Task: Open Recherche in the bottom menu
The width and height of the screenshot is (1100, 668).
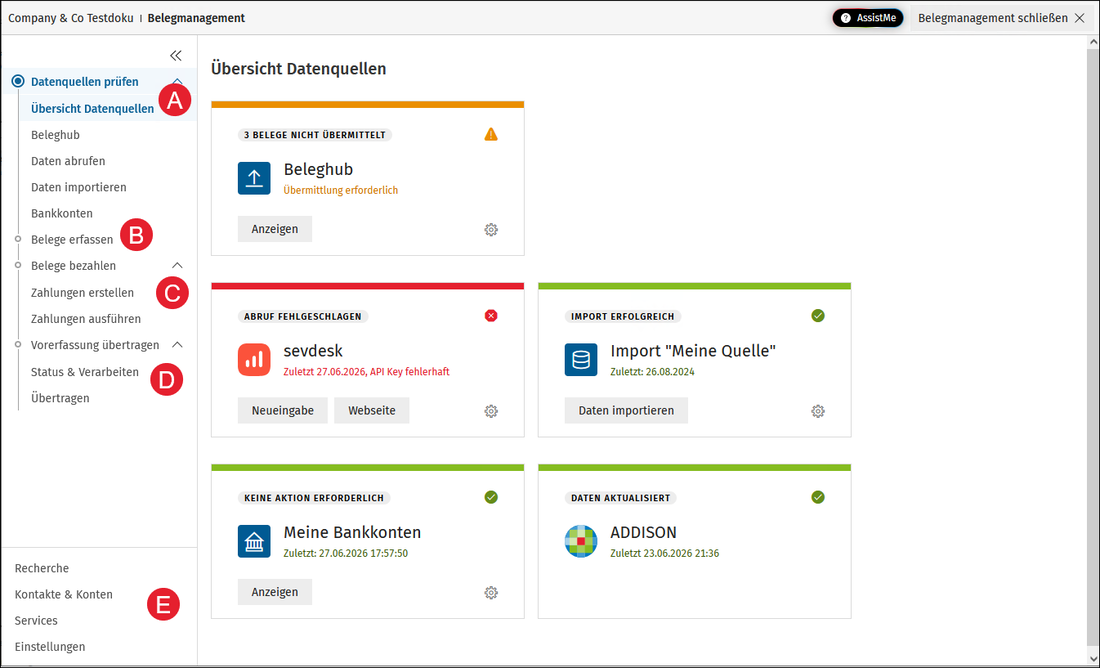Action: 41,568
